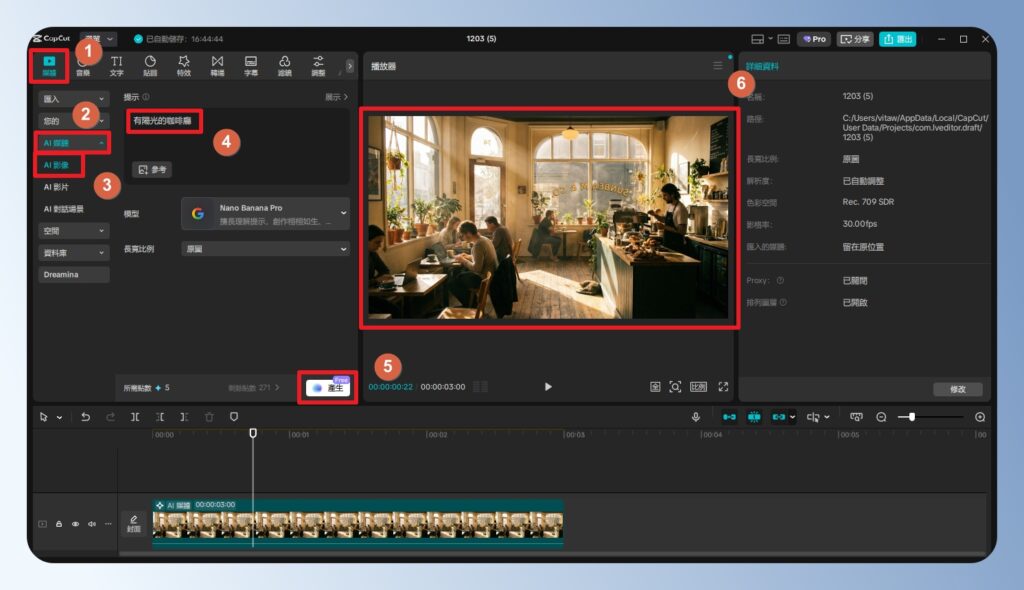Expand the 空間 section in the left sidebar
Image resolution: width=1024 pixels, height=590 pixels.
[x=73, y=231]
